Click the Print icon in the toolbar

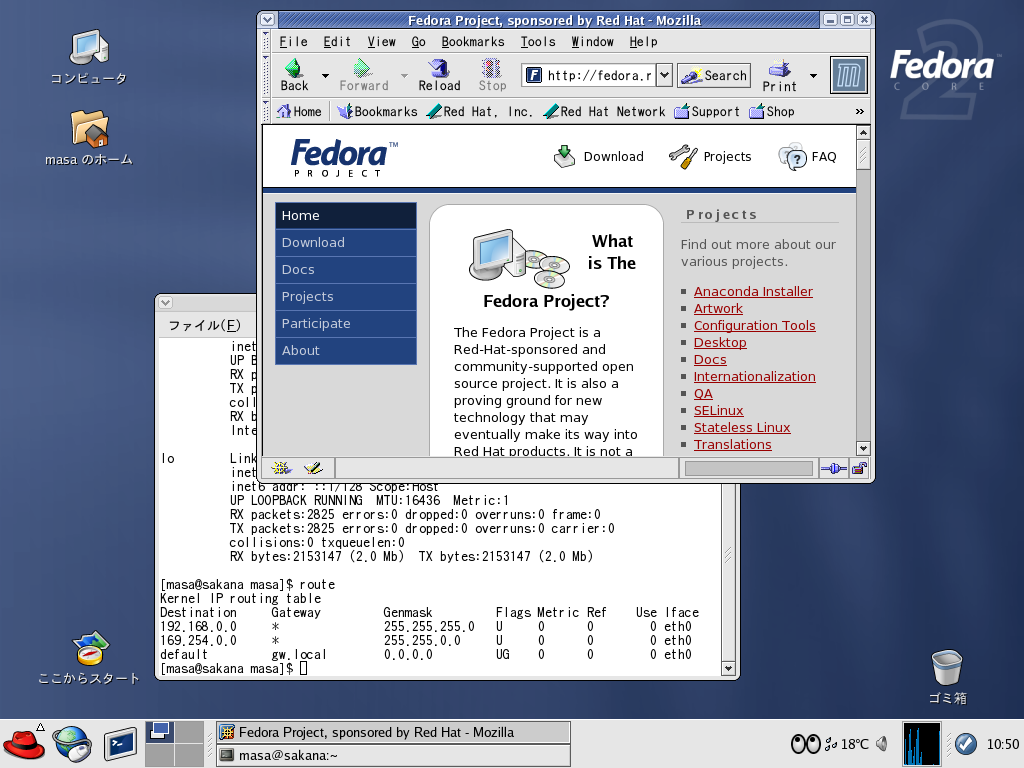point(779,69)
